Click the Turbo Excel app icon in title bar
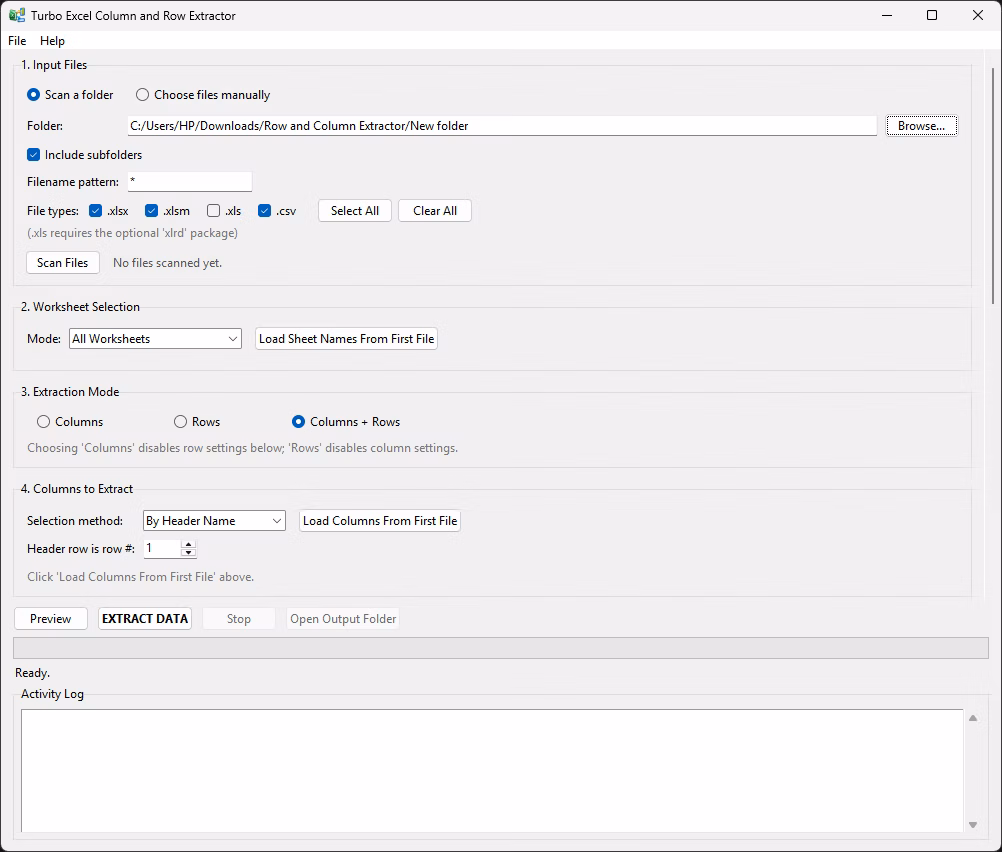1002x852 pixels. (x=17, y=15)
